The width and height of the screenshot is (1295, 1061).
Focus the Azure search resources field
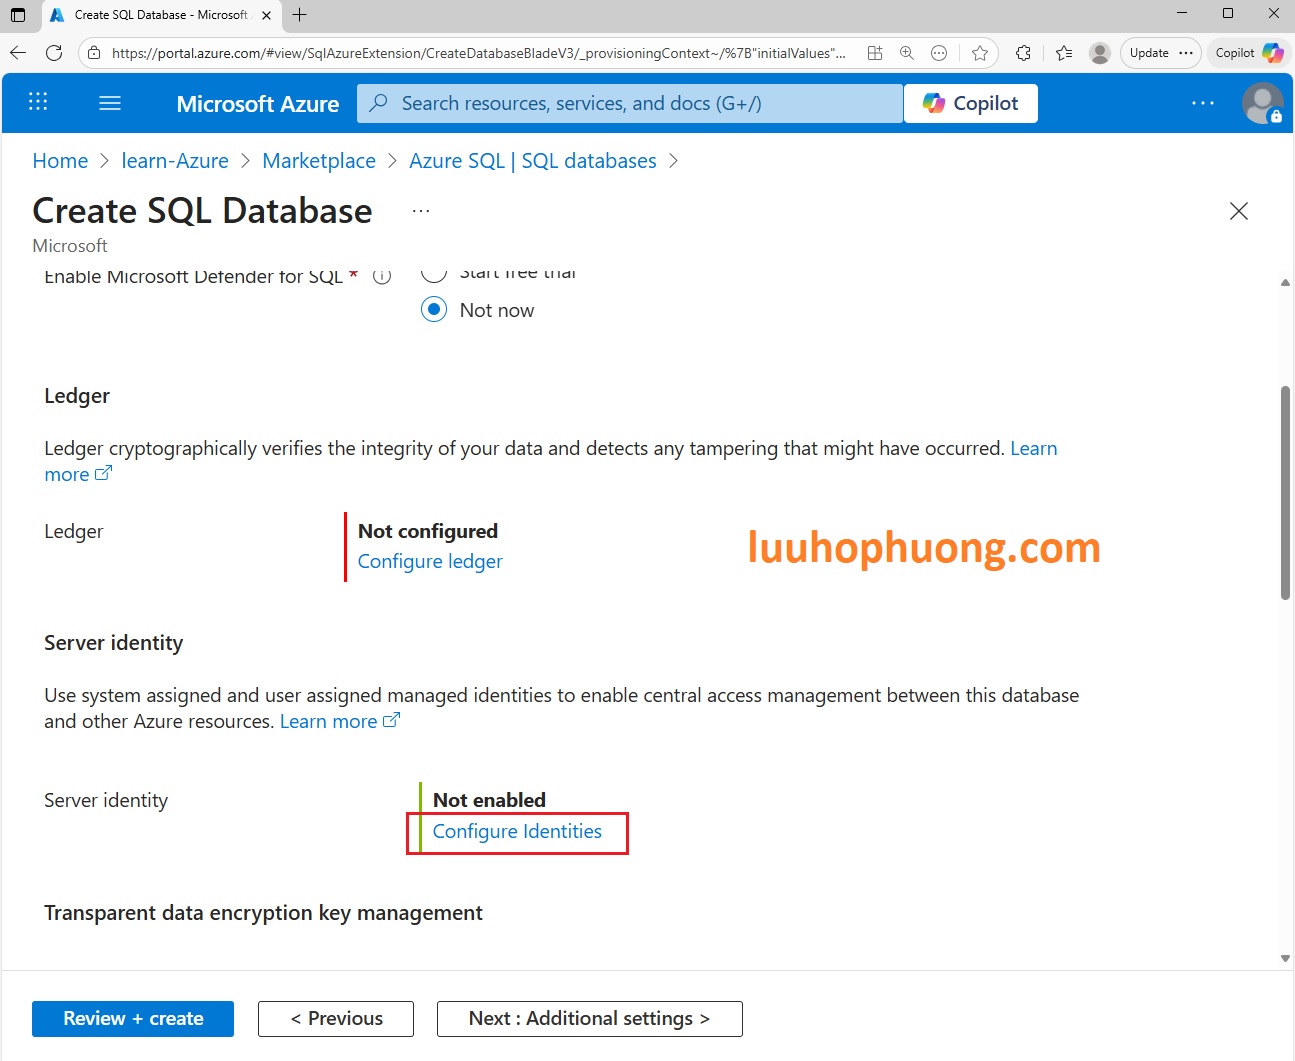click(630, 103)
